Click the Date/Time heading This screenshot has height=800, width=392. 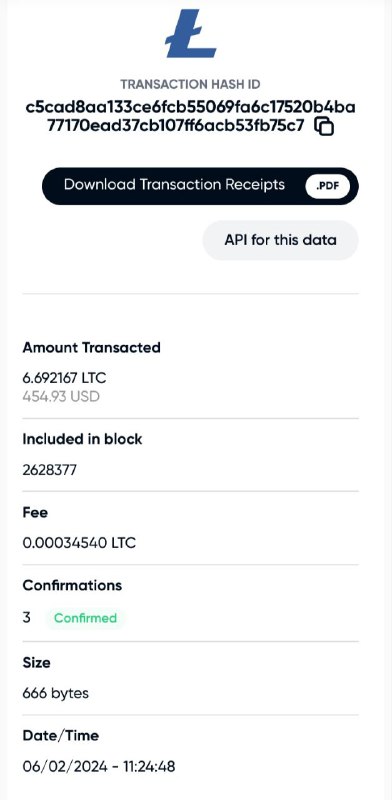coord(61,735)
